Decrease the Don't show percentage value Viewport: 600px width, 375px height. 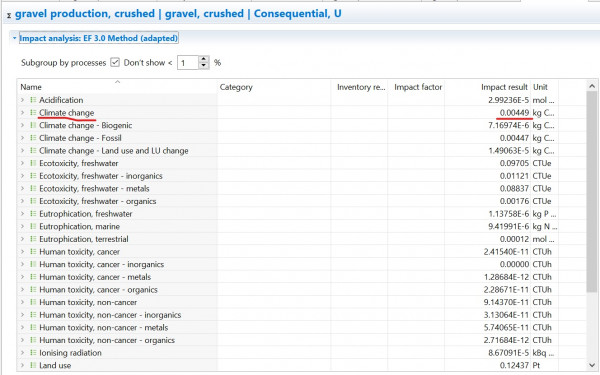(x=204, y=66)
